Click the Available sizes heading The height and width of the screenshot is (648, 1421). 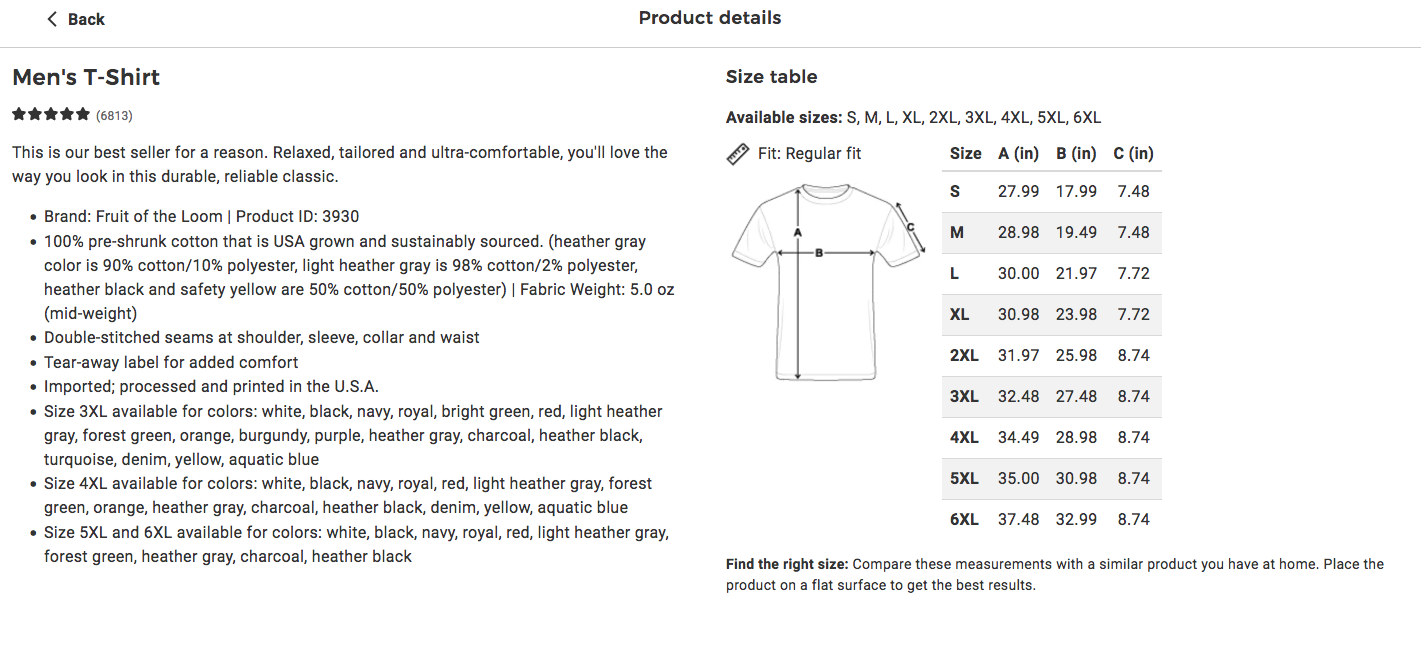[x=784, y=117]
